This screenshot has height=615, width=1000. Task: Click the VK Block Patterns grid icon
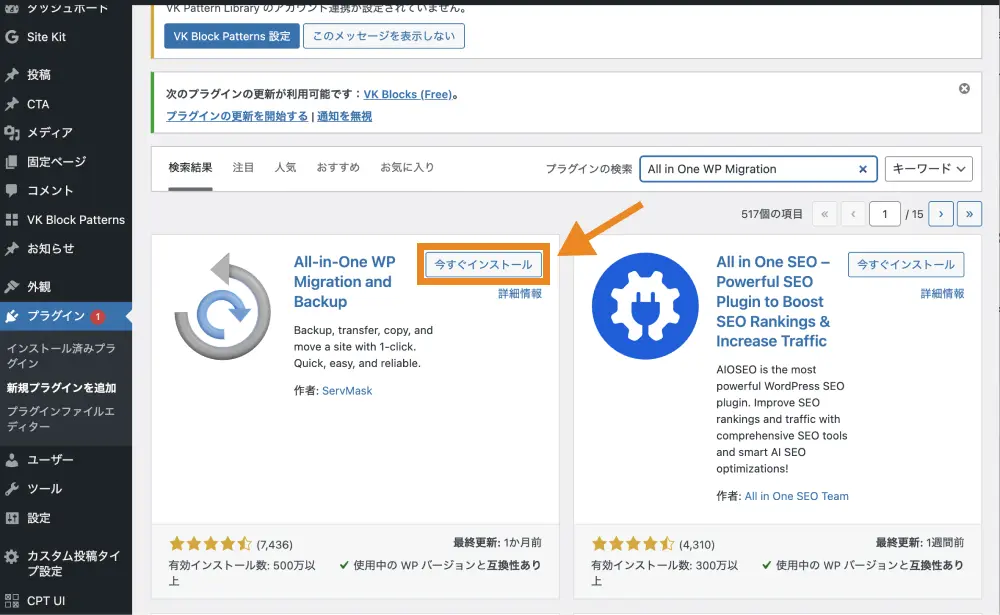pyautogui.click(x=12, y=220)
